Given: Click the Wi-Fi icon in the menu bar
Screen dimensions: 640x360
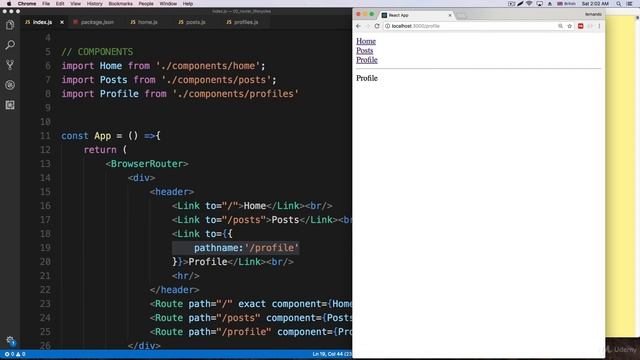Looking at the screenshot, I should 529,4.
